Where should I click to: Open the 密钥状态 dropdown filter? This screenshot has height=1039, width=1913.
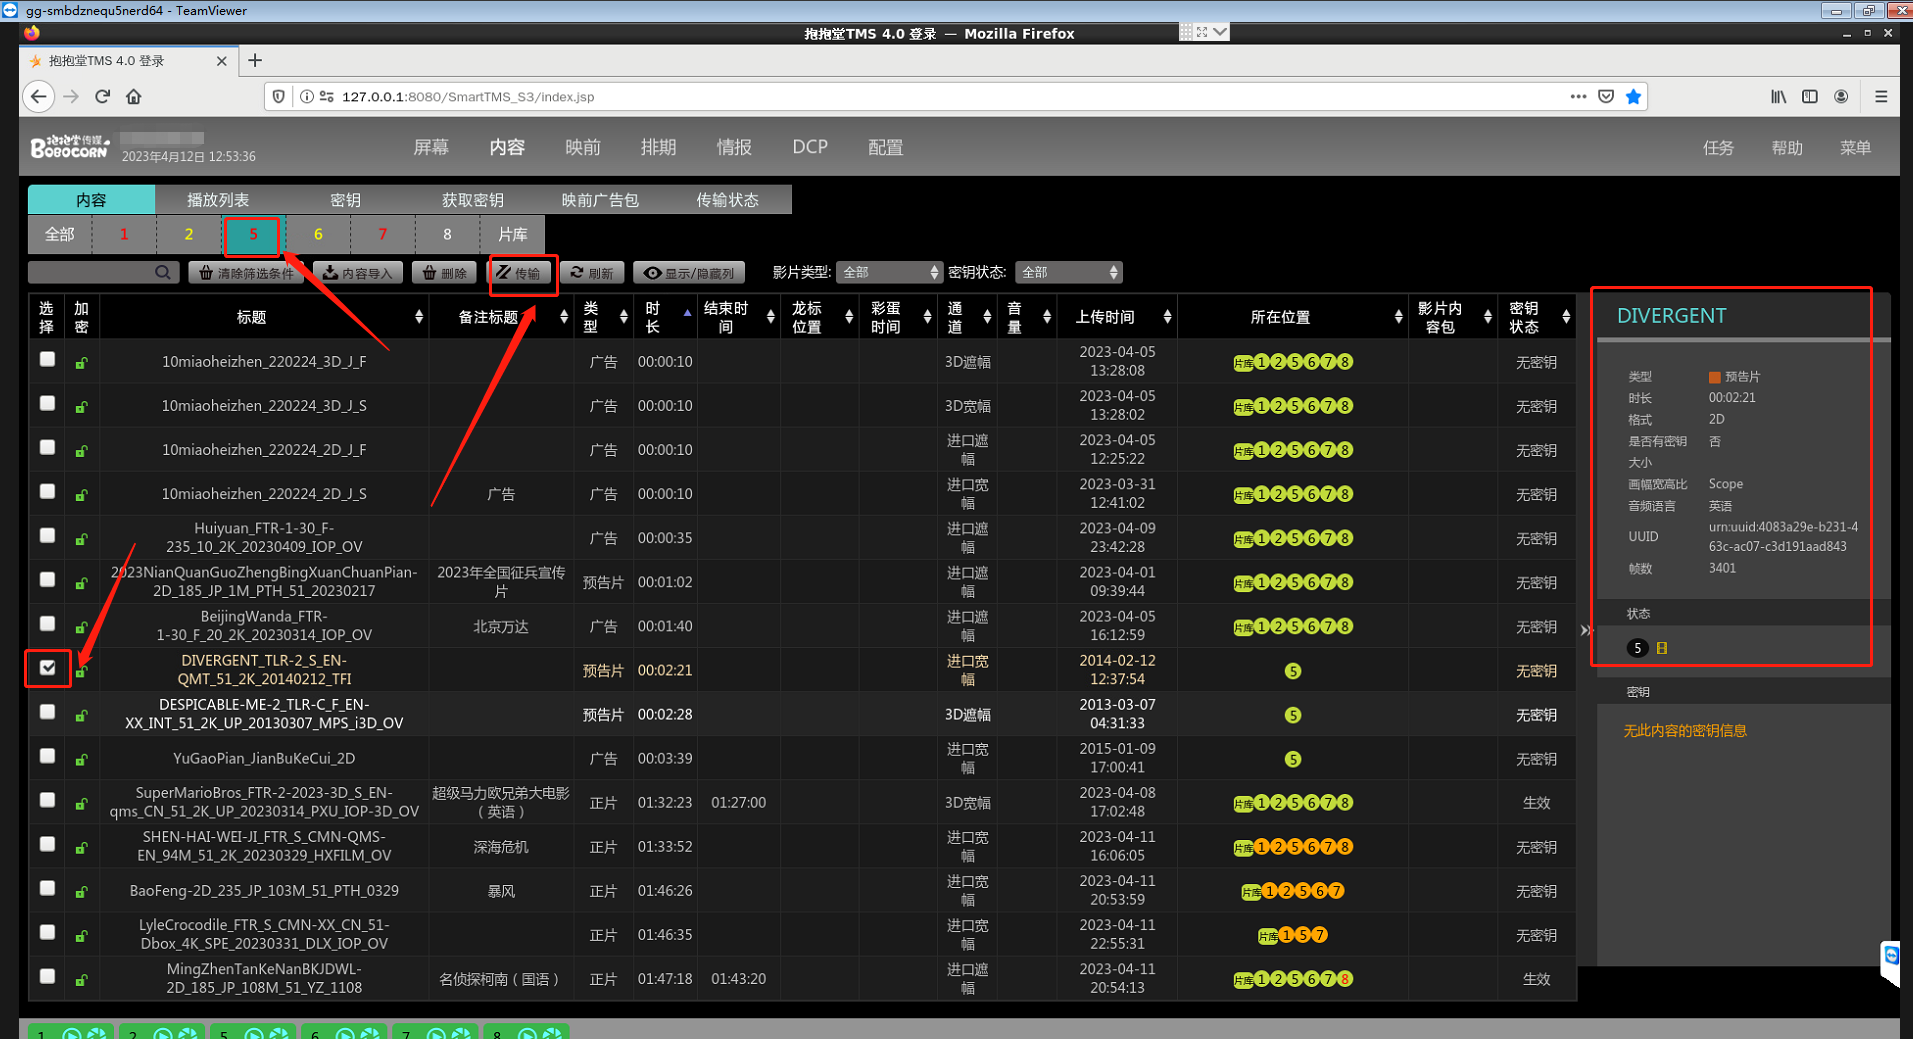pyautogui.click(x=1068, y=272)
